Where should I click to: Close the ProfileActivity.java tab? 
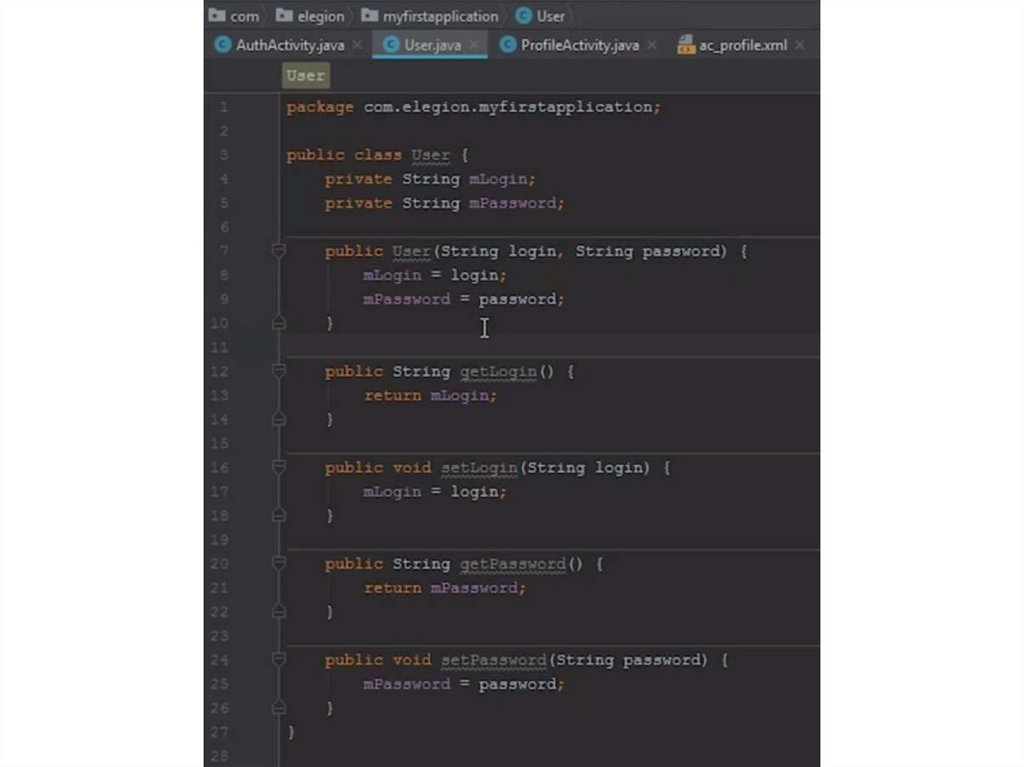click(652, 45)
